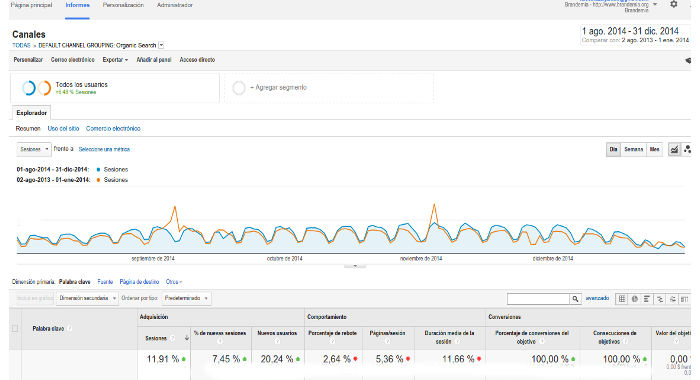Click the avanzado filter link
This screenshot has width=700, height=380.
pos(597,298)
